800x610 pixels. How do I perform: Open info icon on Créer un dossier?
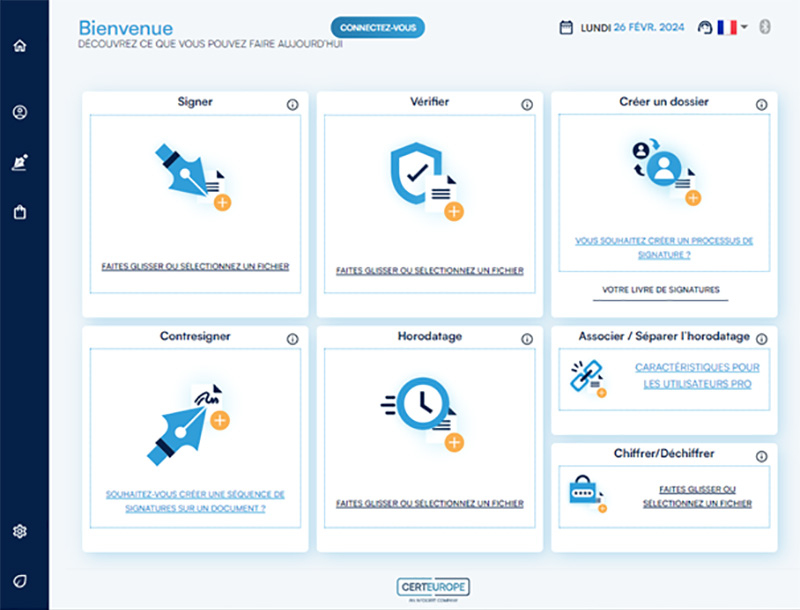(761, 104)
